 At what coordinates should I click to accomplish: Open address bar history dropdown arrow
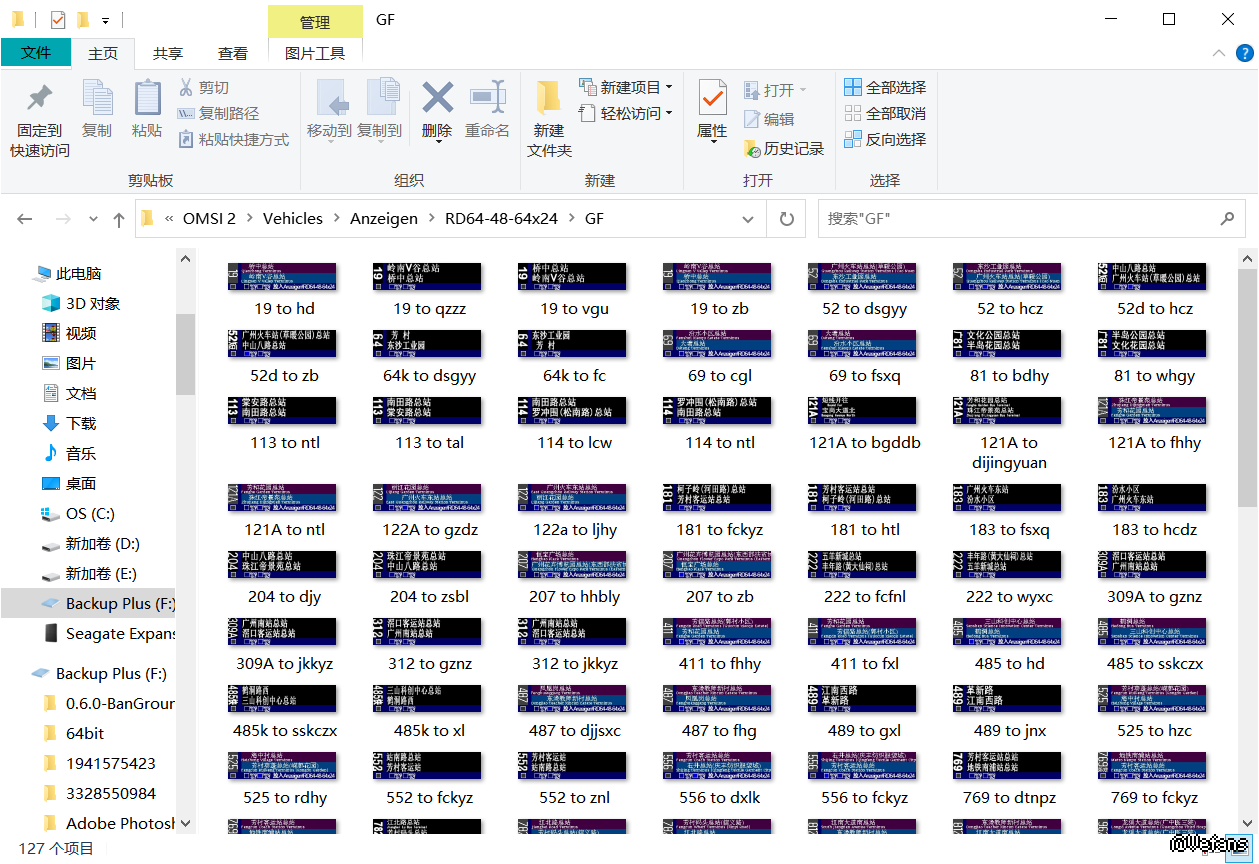(748, 219)
